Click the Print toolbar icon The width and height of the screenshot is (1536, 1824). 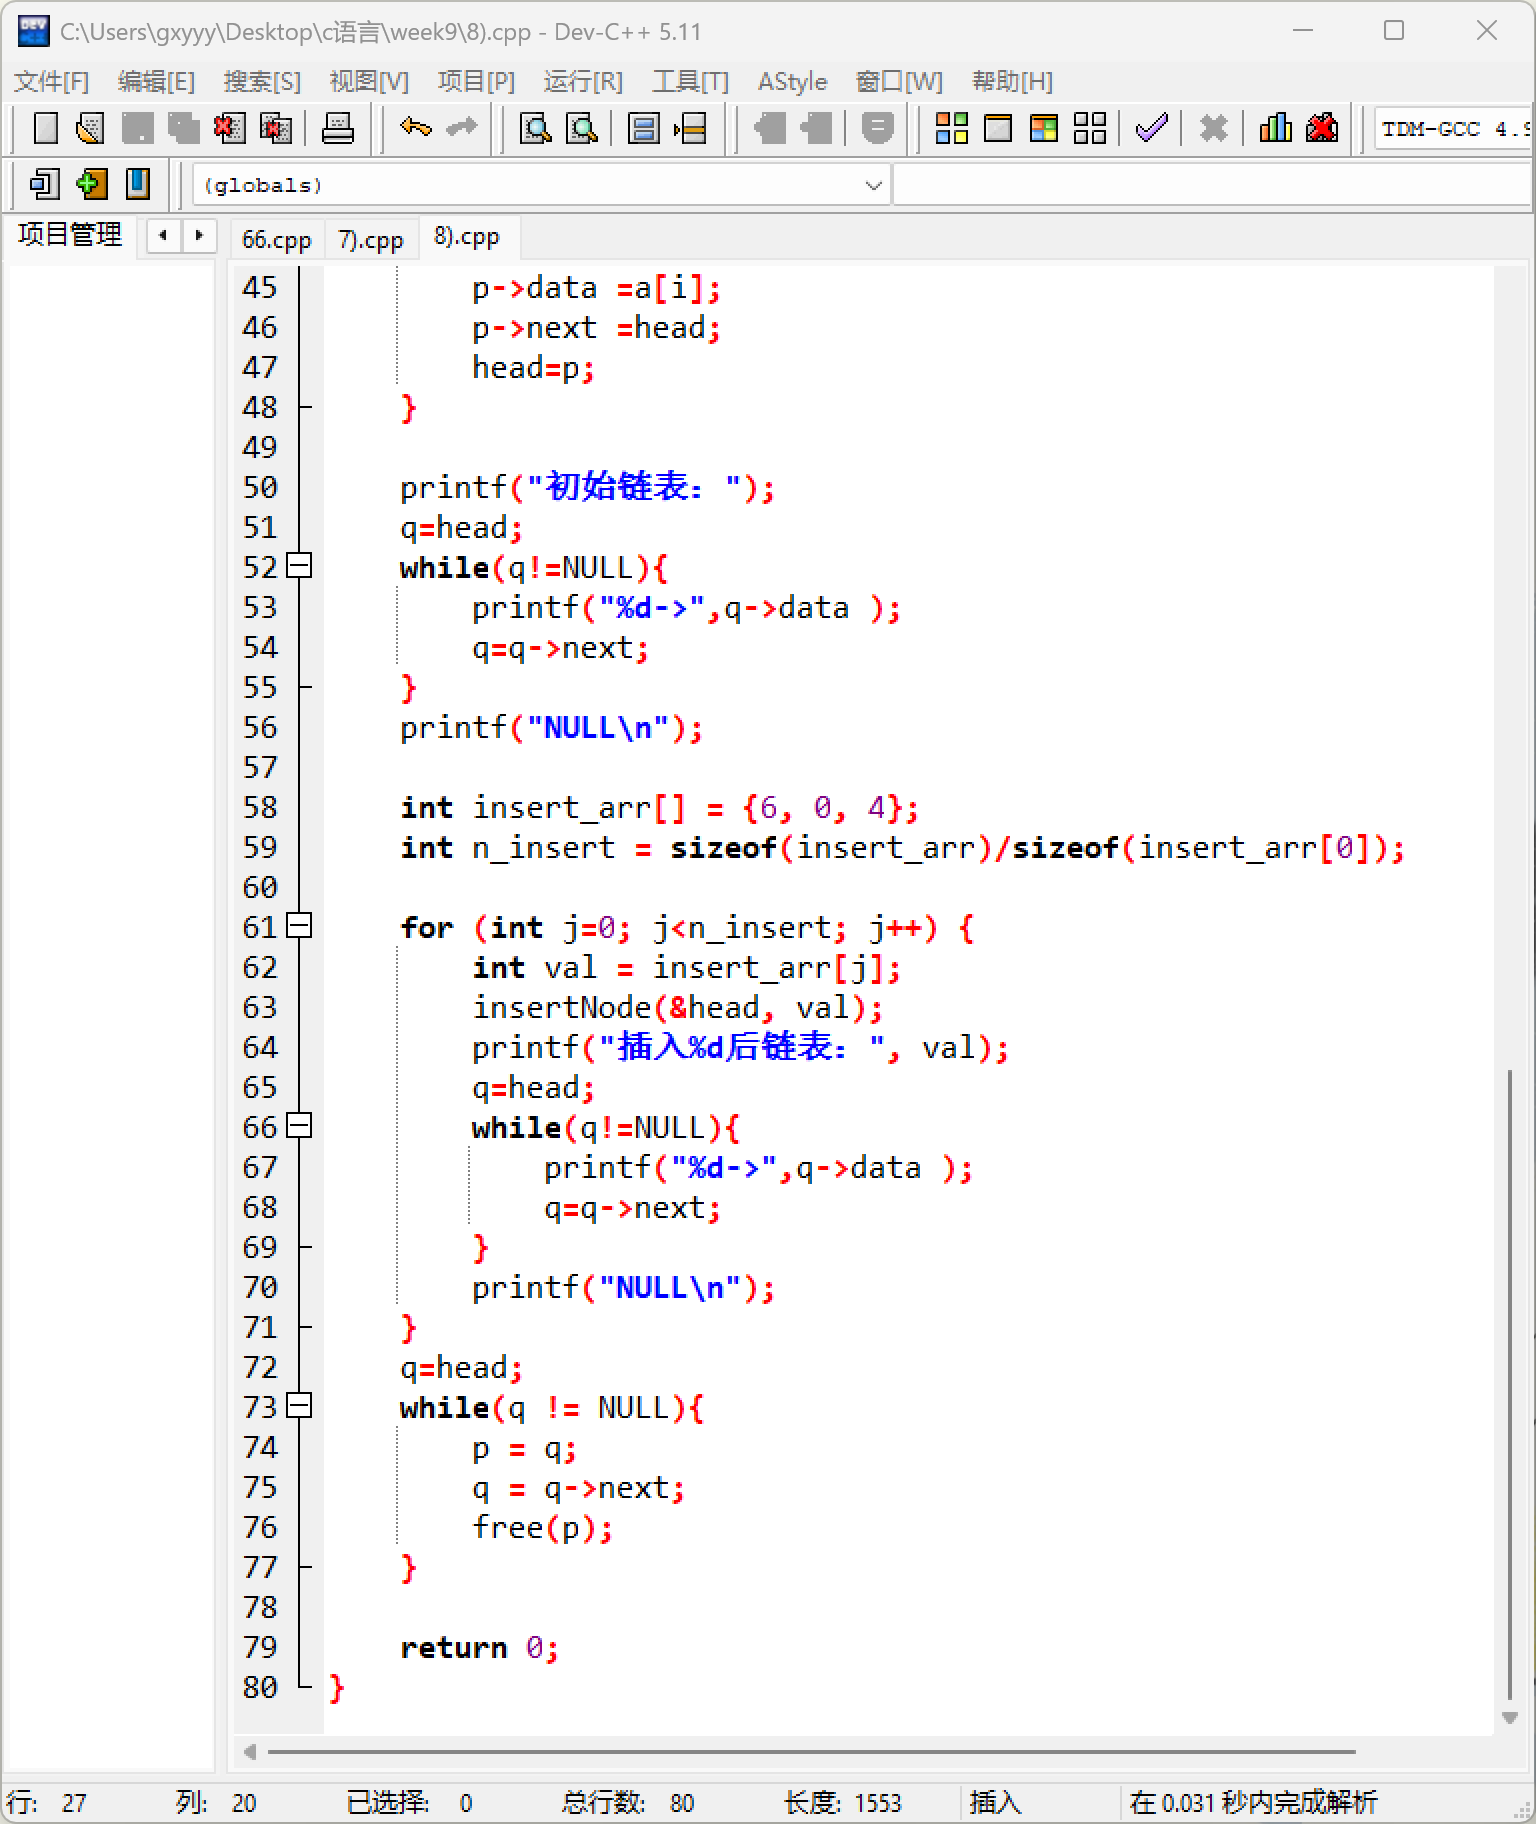coord(337,128)
